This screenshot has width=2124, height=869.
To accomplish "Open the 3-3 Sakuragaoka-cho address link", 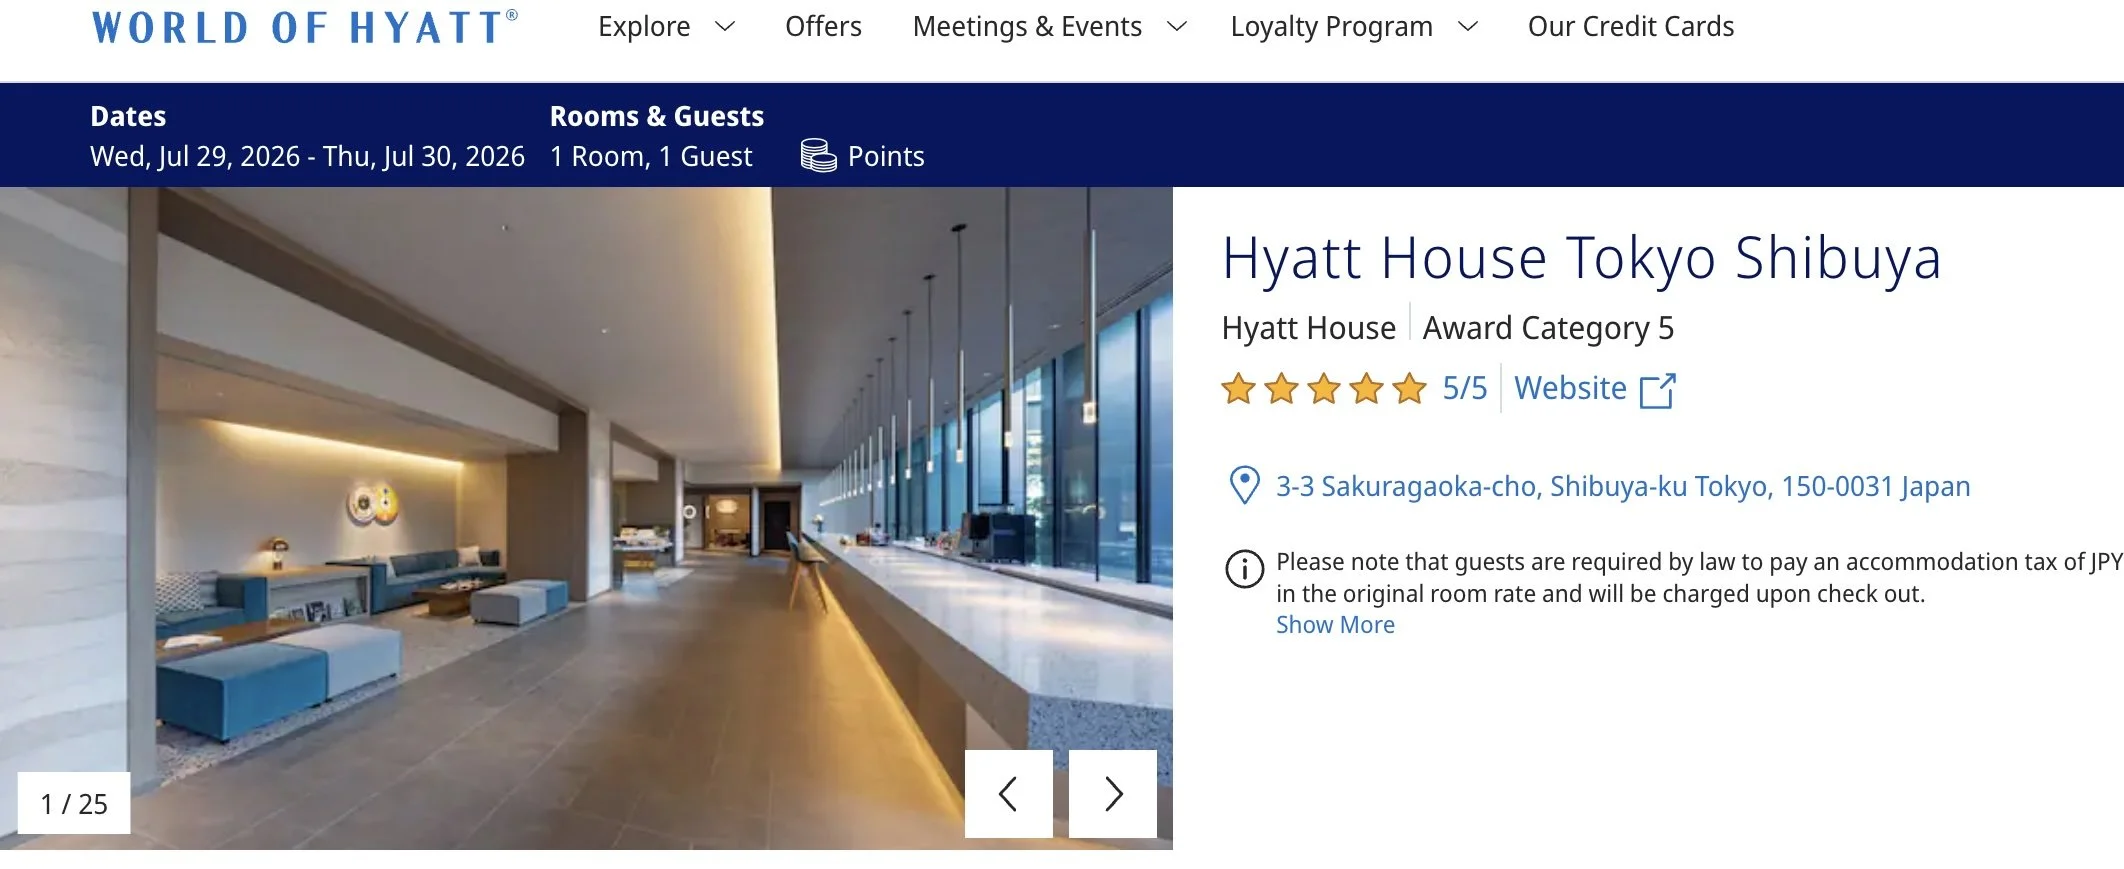I will 1623,486.
